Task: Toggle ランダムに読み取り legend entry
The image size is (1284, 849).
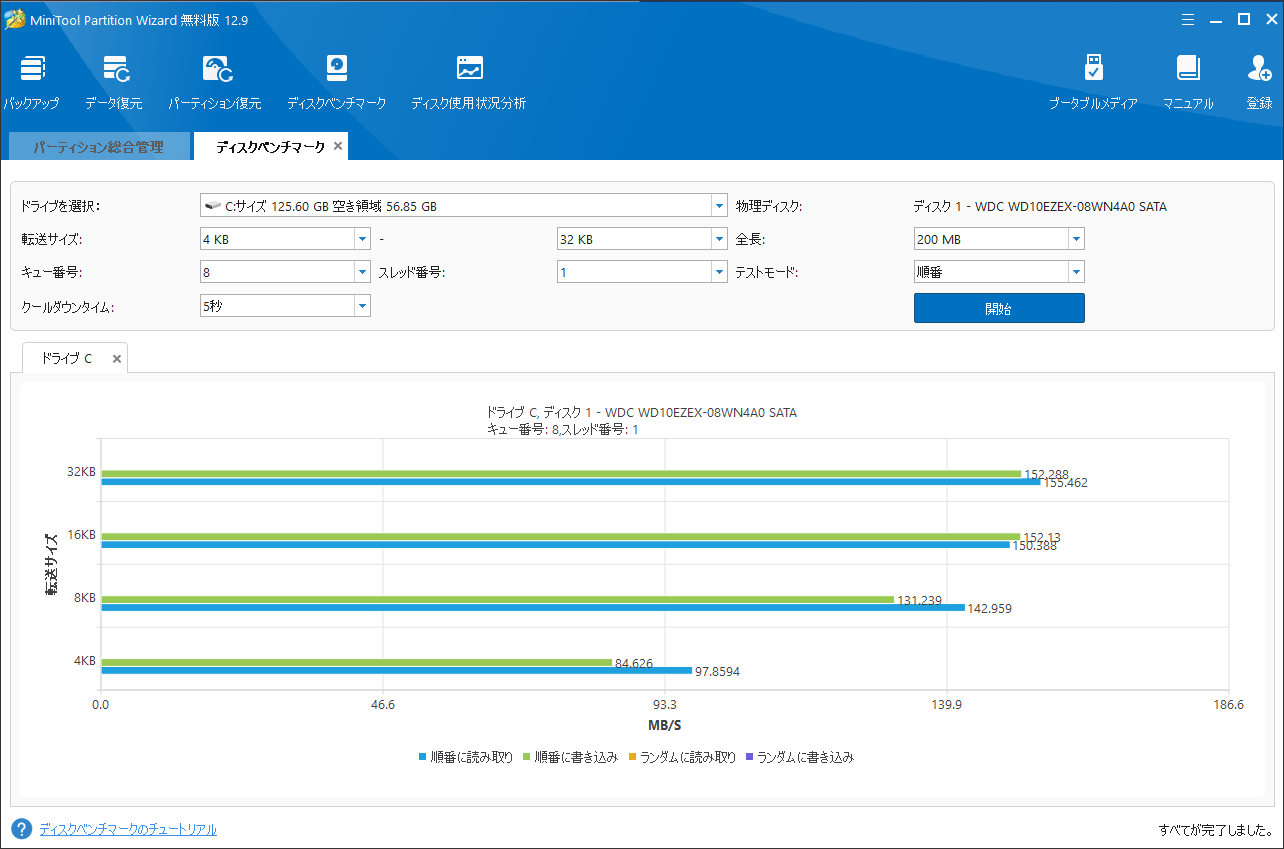Action: click(x=683, y=758)
